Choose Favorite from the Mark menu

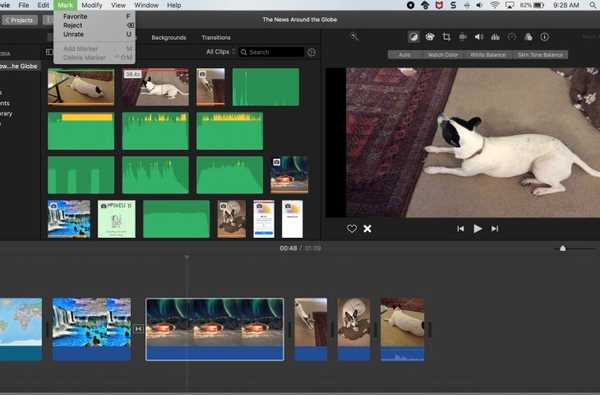pos(94,16)
